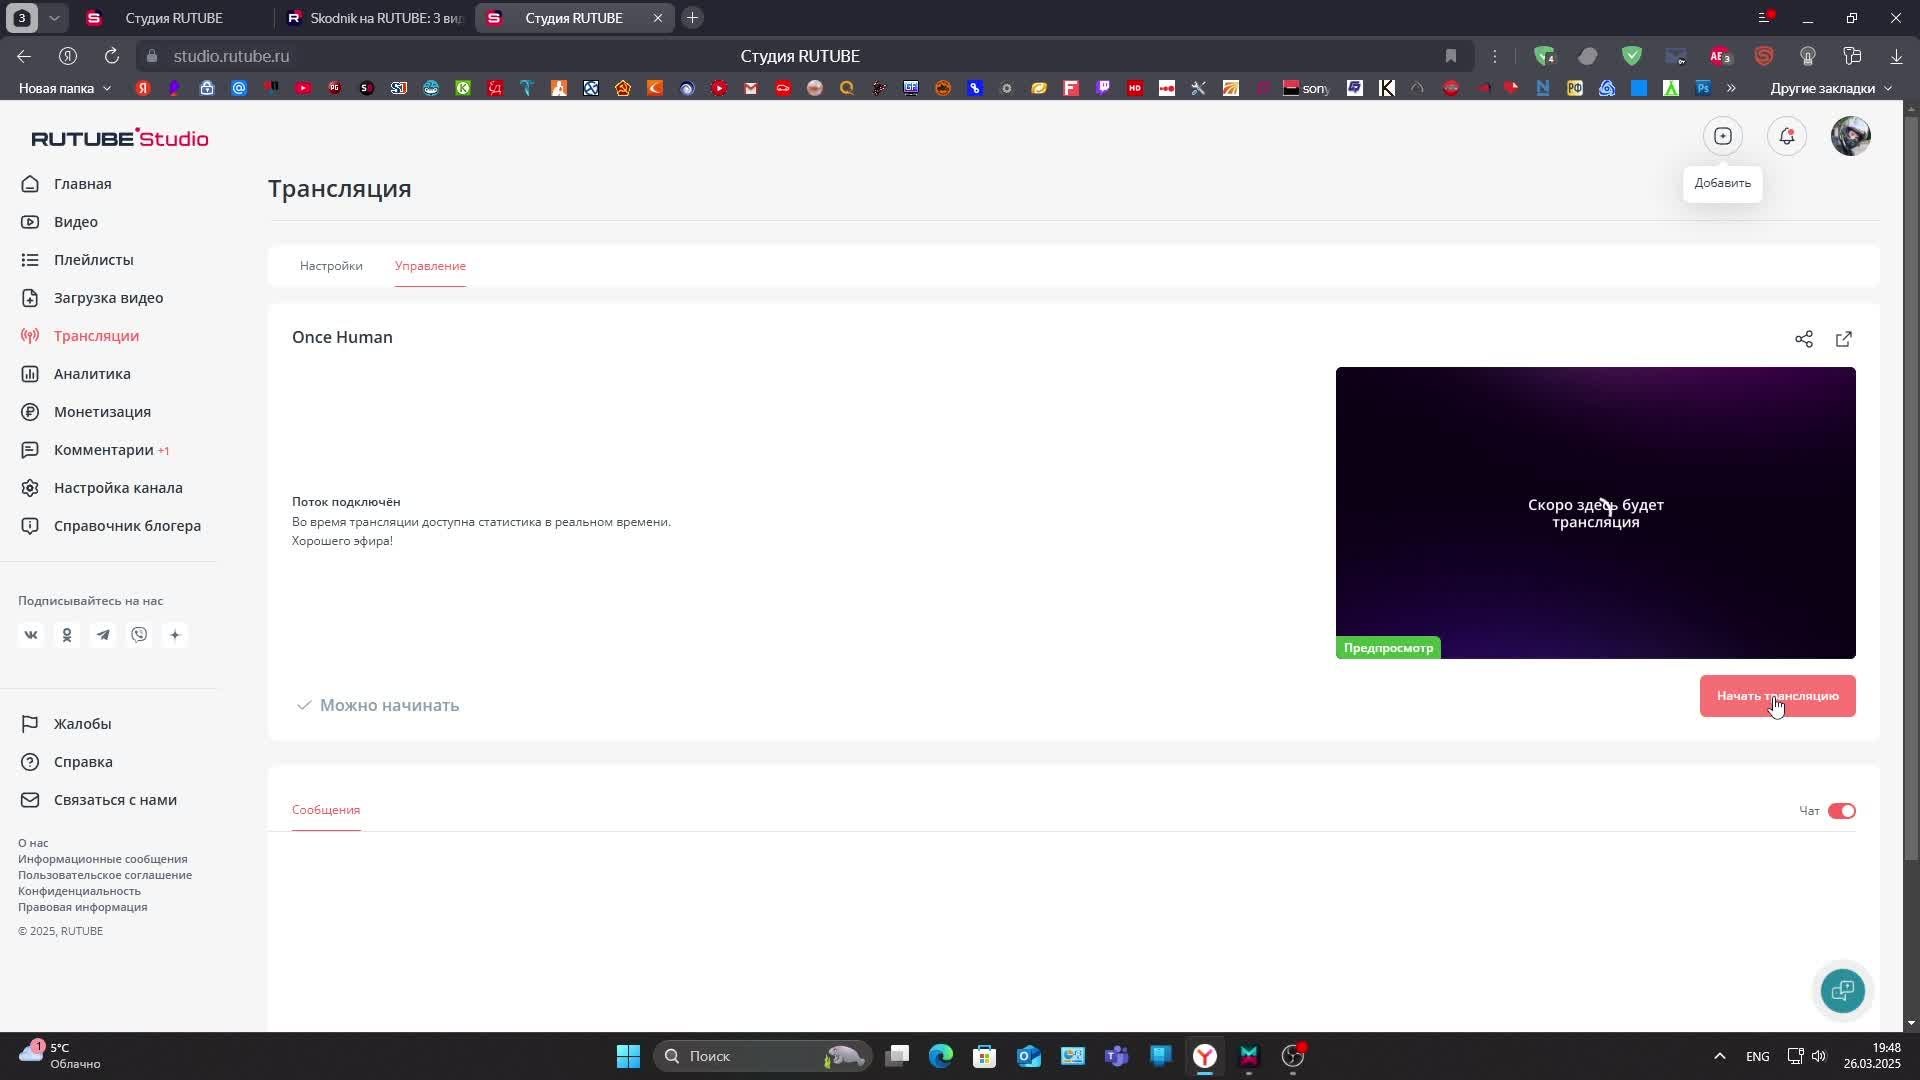
Task: Expand Другие закладки bookmarks dropdown
Action: pos(1830,88)
